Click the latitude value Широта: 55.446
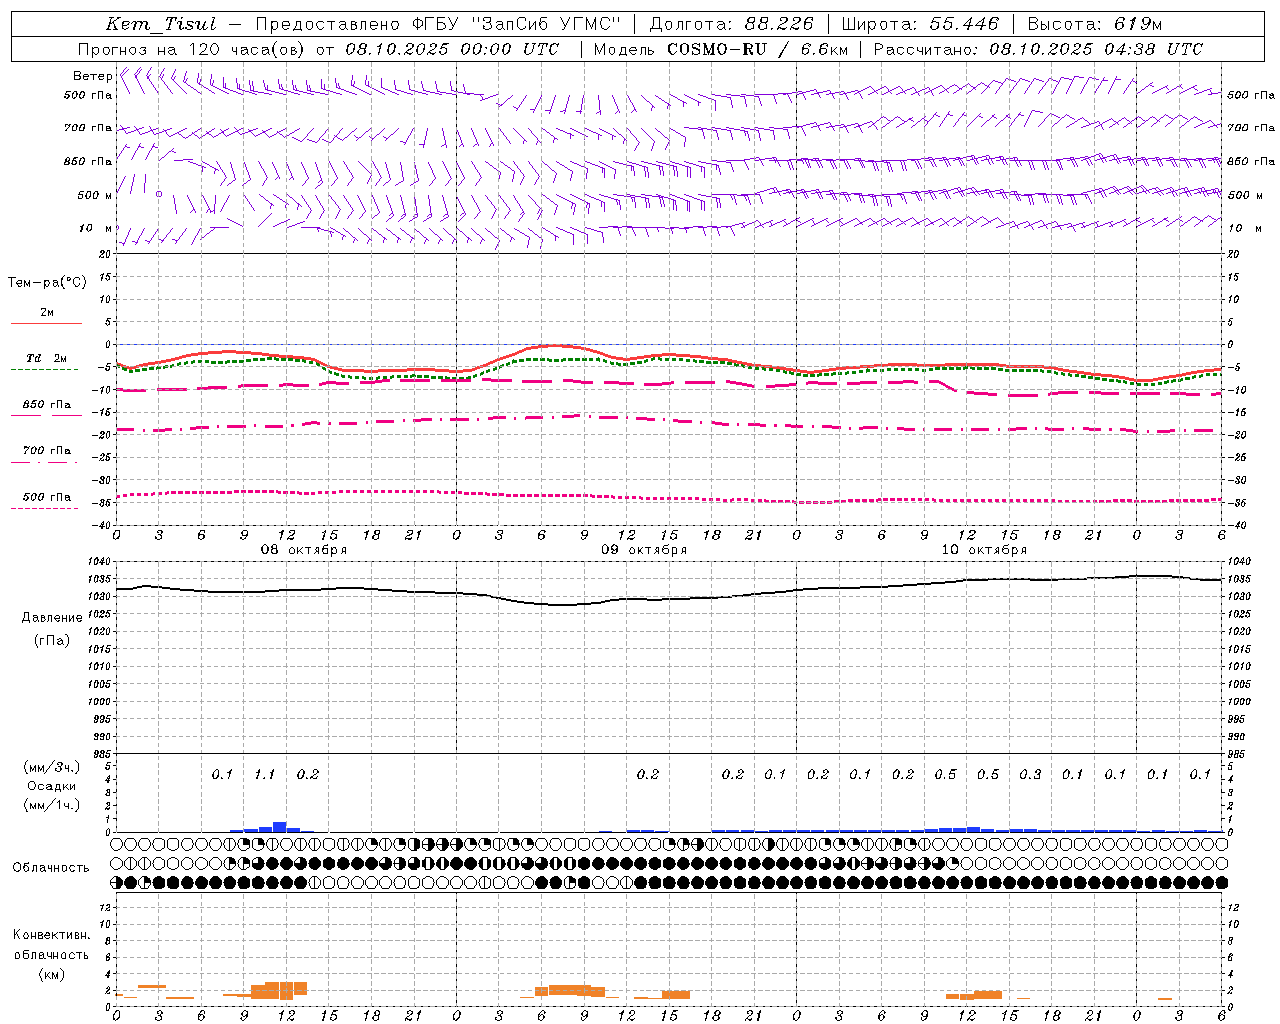This screenshot has width=1280, height=1024. (920, 24)
